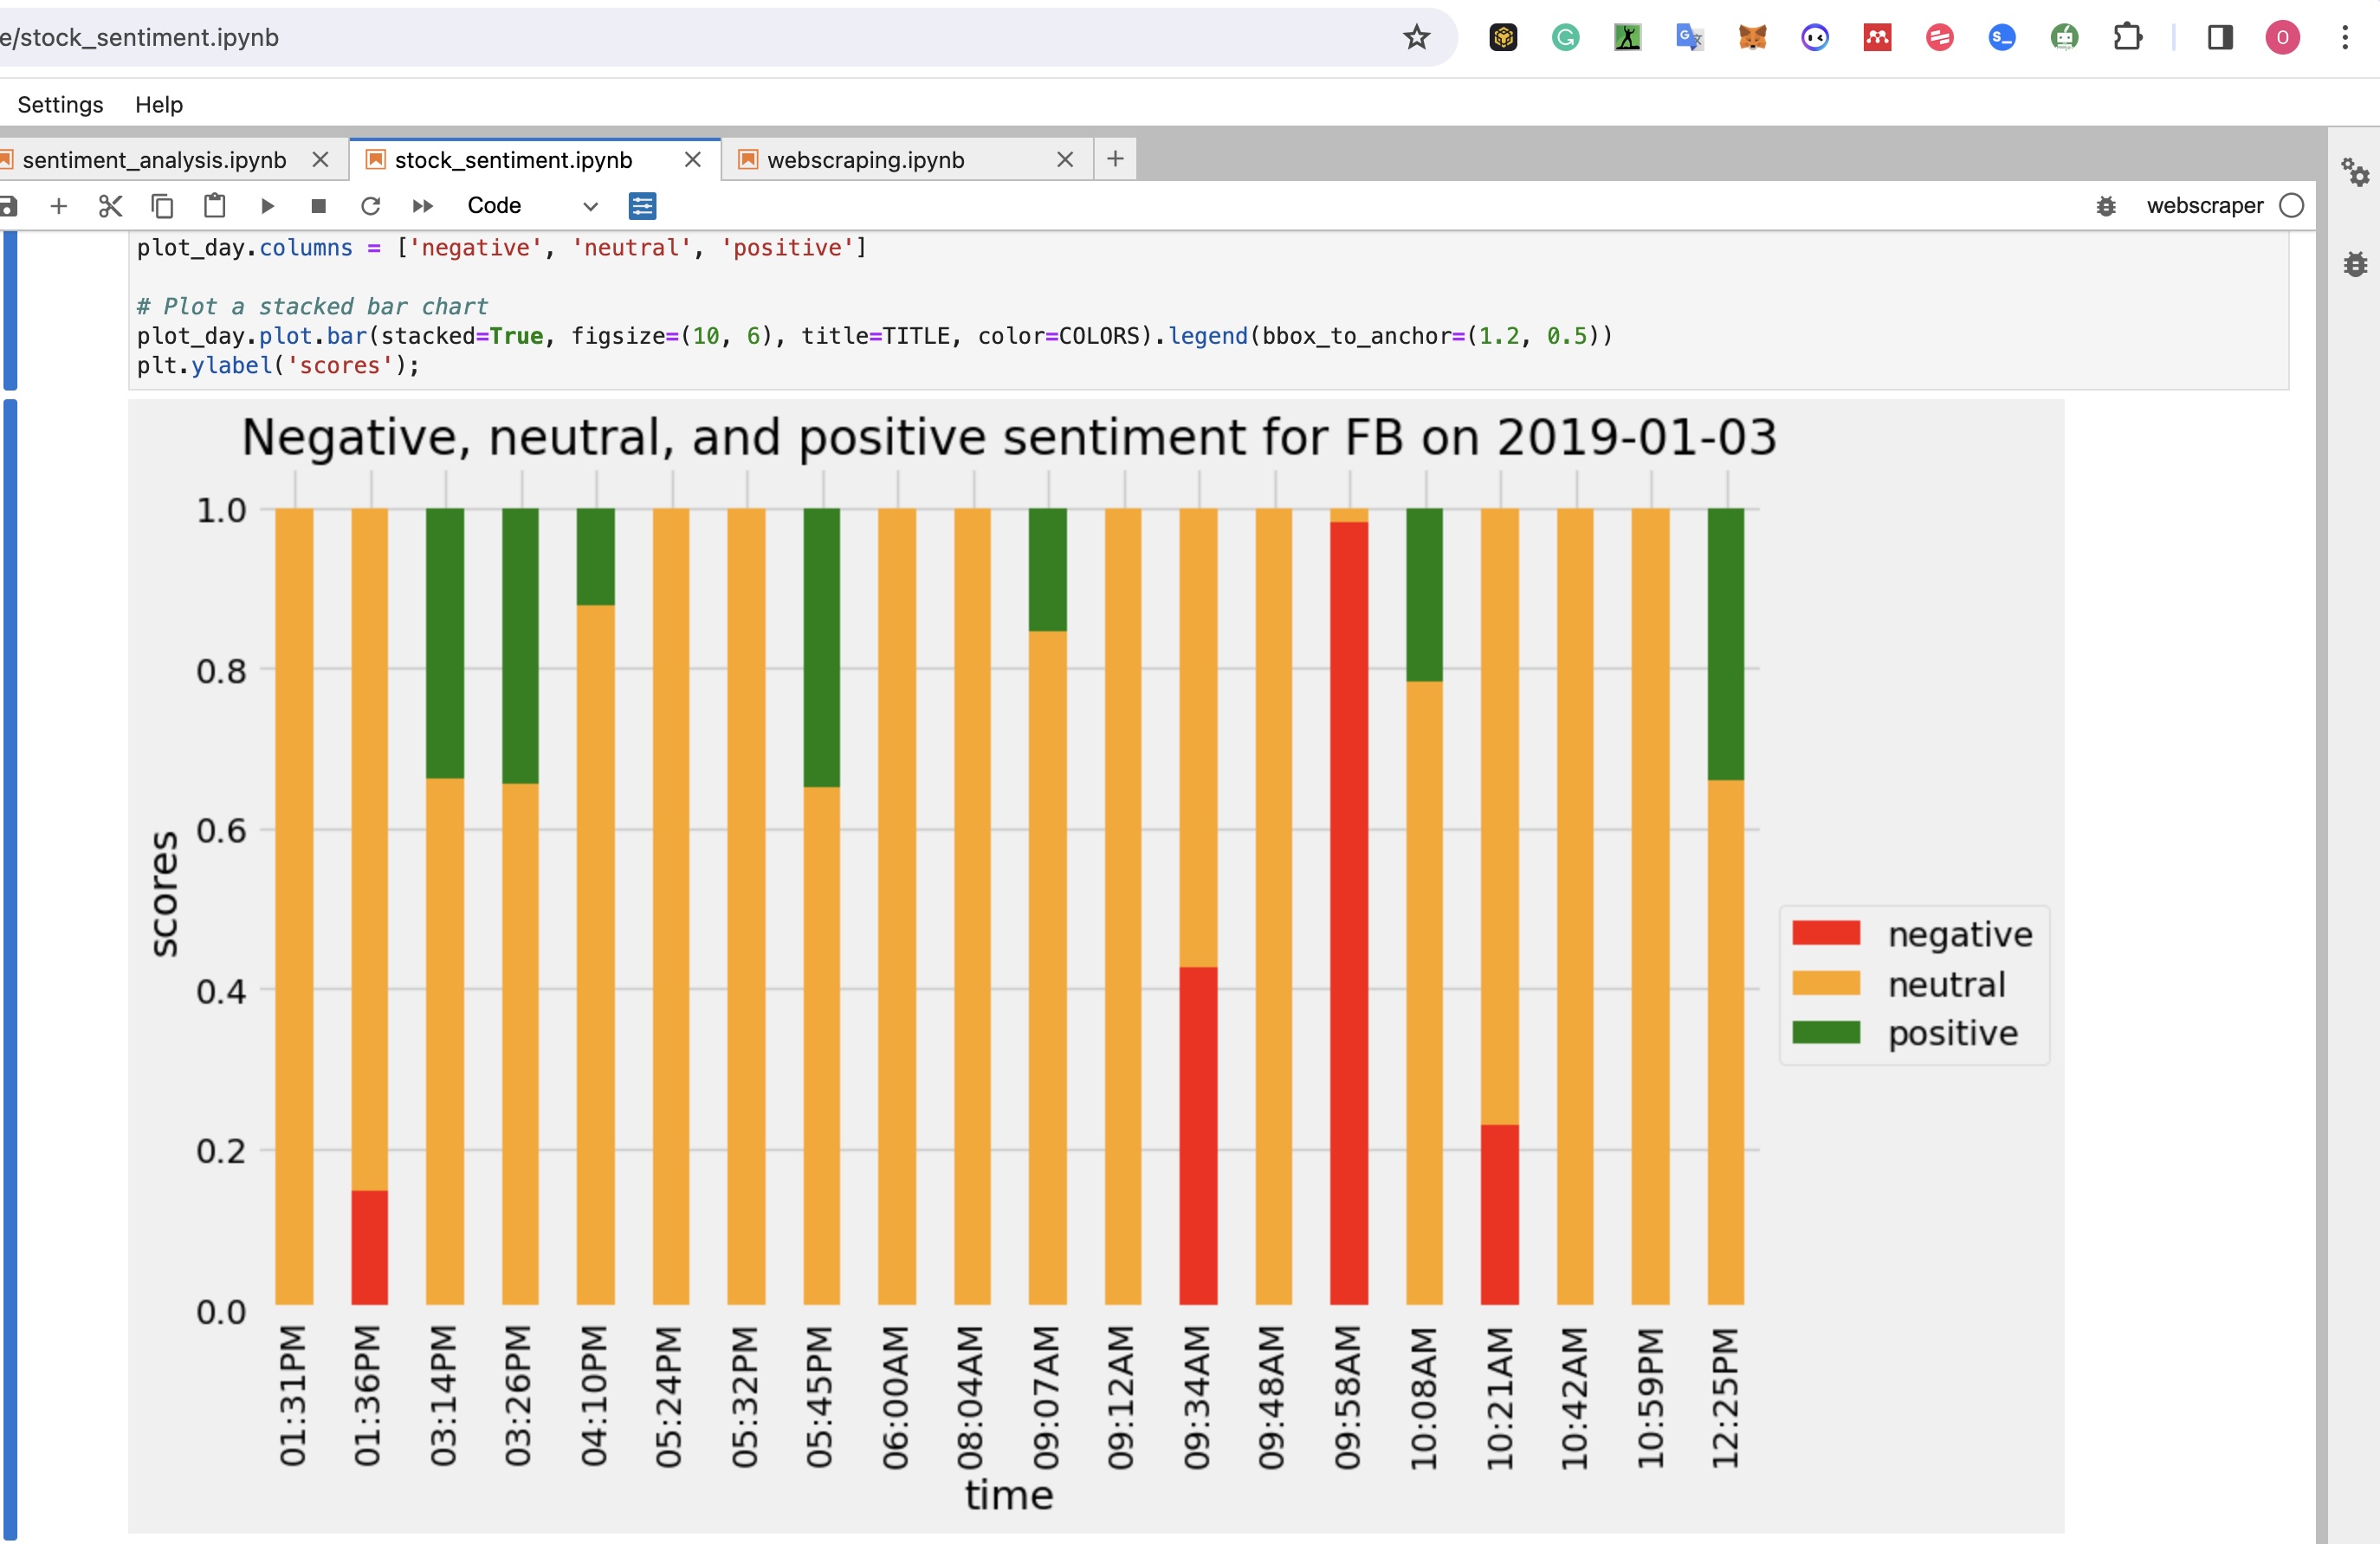The width and height of the screenshot is (2380, 1544).
Task: Open the Code cell type dropdown
Action: click(x=532, y=206)
